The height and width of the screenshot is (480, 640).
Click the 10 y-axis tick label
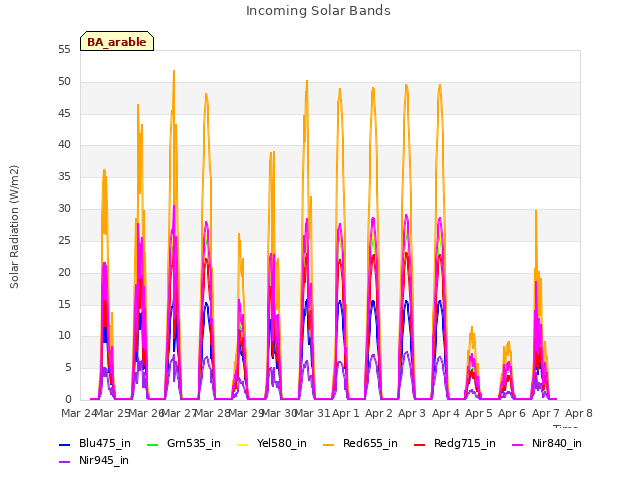point(64,336)
